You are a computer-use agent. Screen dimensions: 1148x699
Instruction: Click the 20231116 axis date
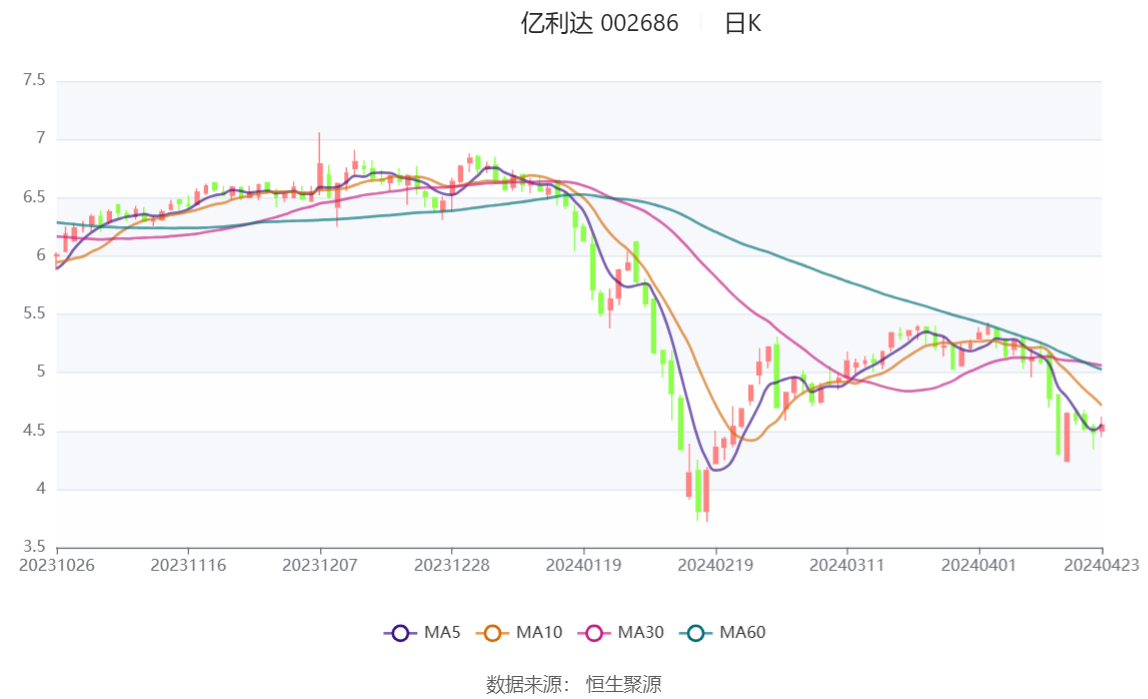pos(188,565)
